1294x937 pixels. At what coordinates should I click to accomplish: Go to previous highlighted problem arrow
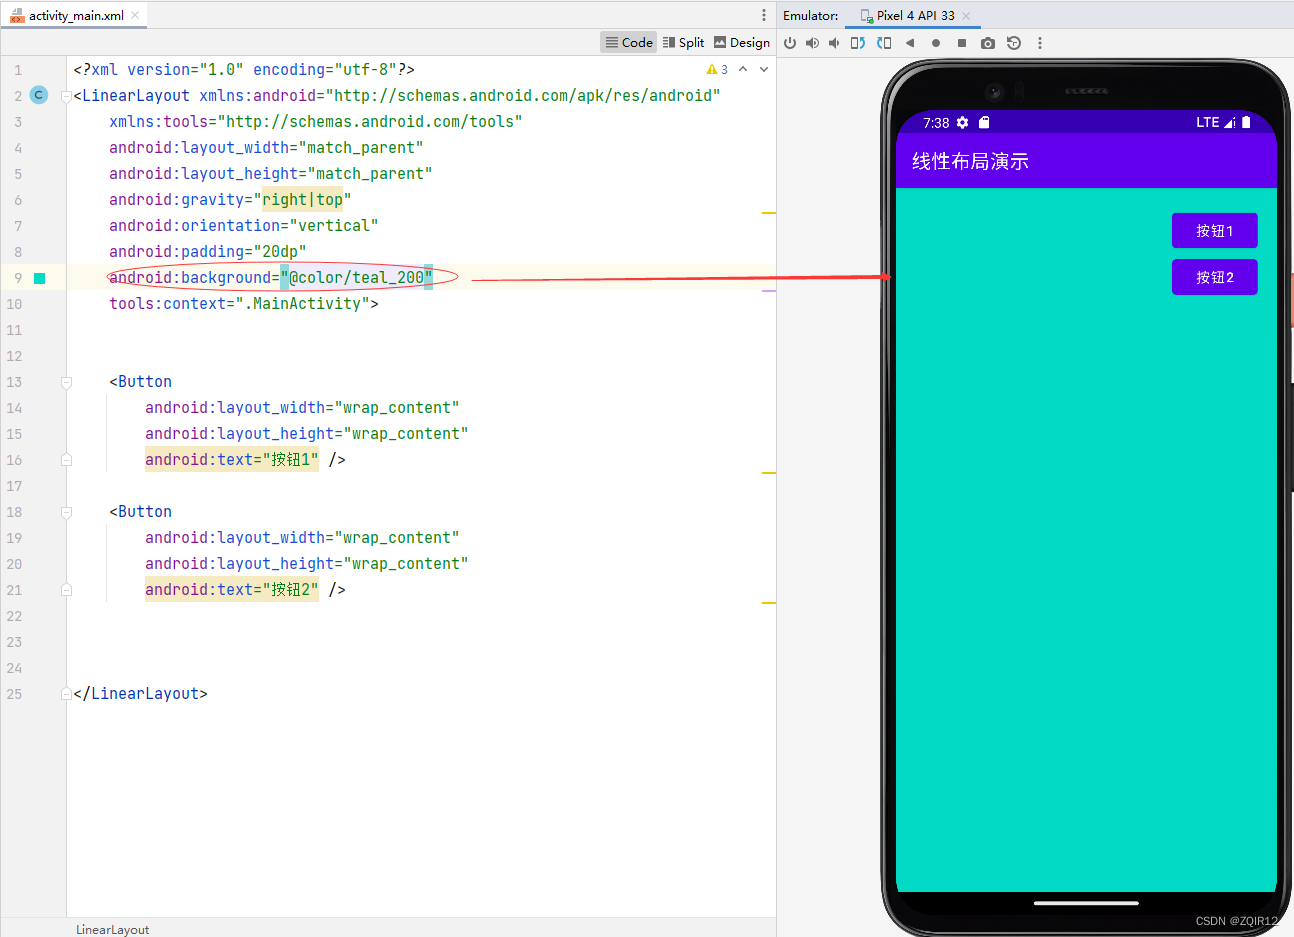pos(743,70)
